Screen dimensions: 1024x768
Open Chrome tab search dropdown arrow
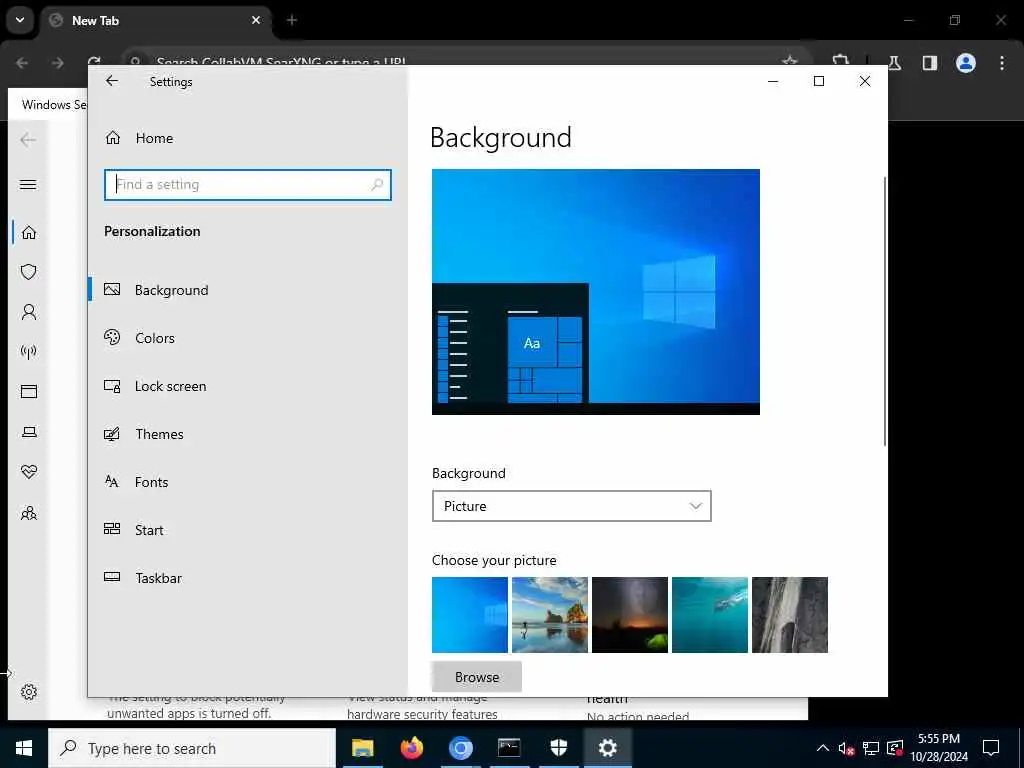20,20
